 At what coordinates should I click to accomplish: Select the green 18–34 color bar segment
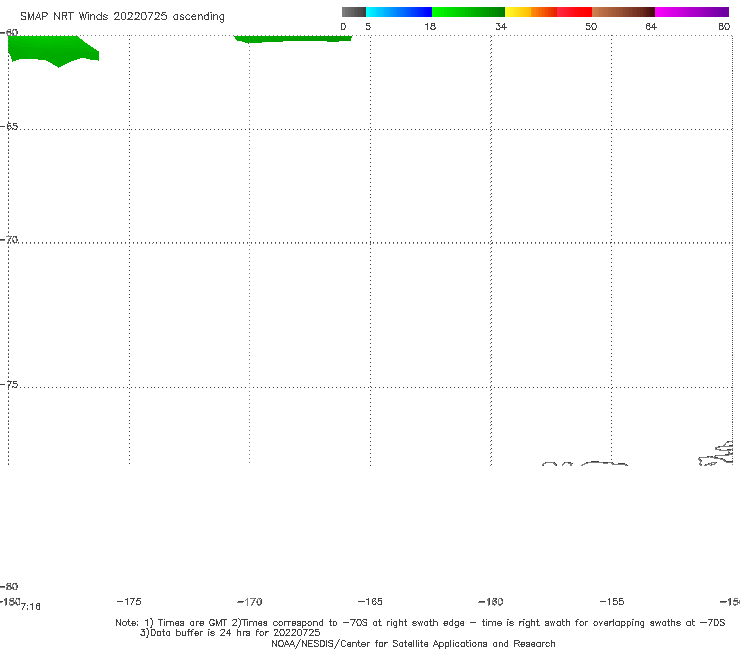click(x=468, y=12)
